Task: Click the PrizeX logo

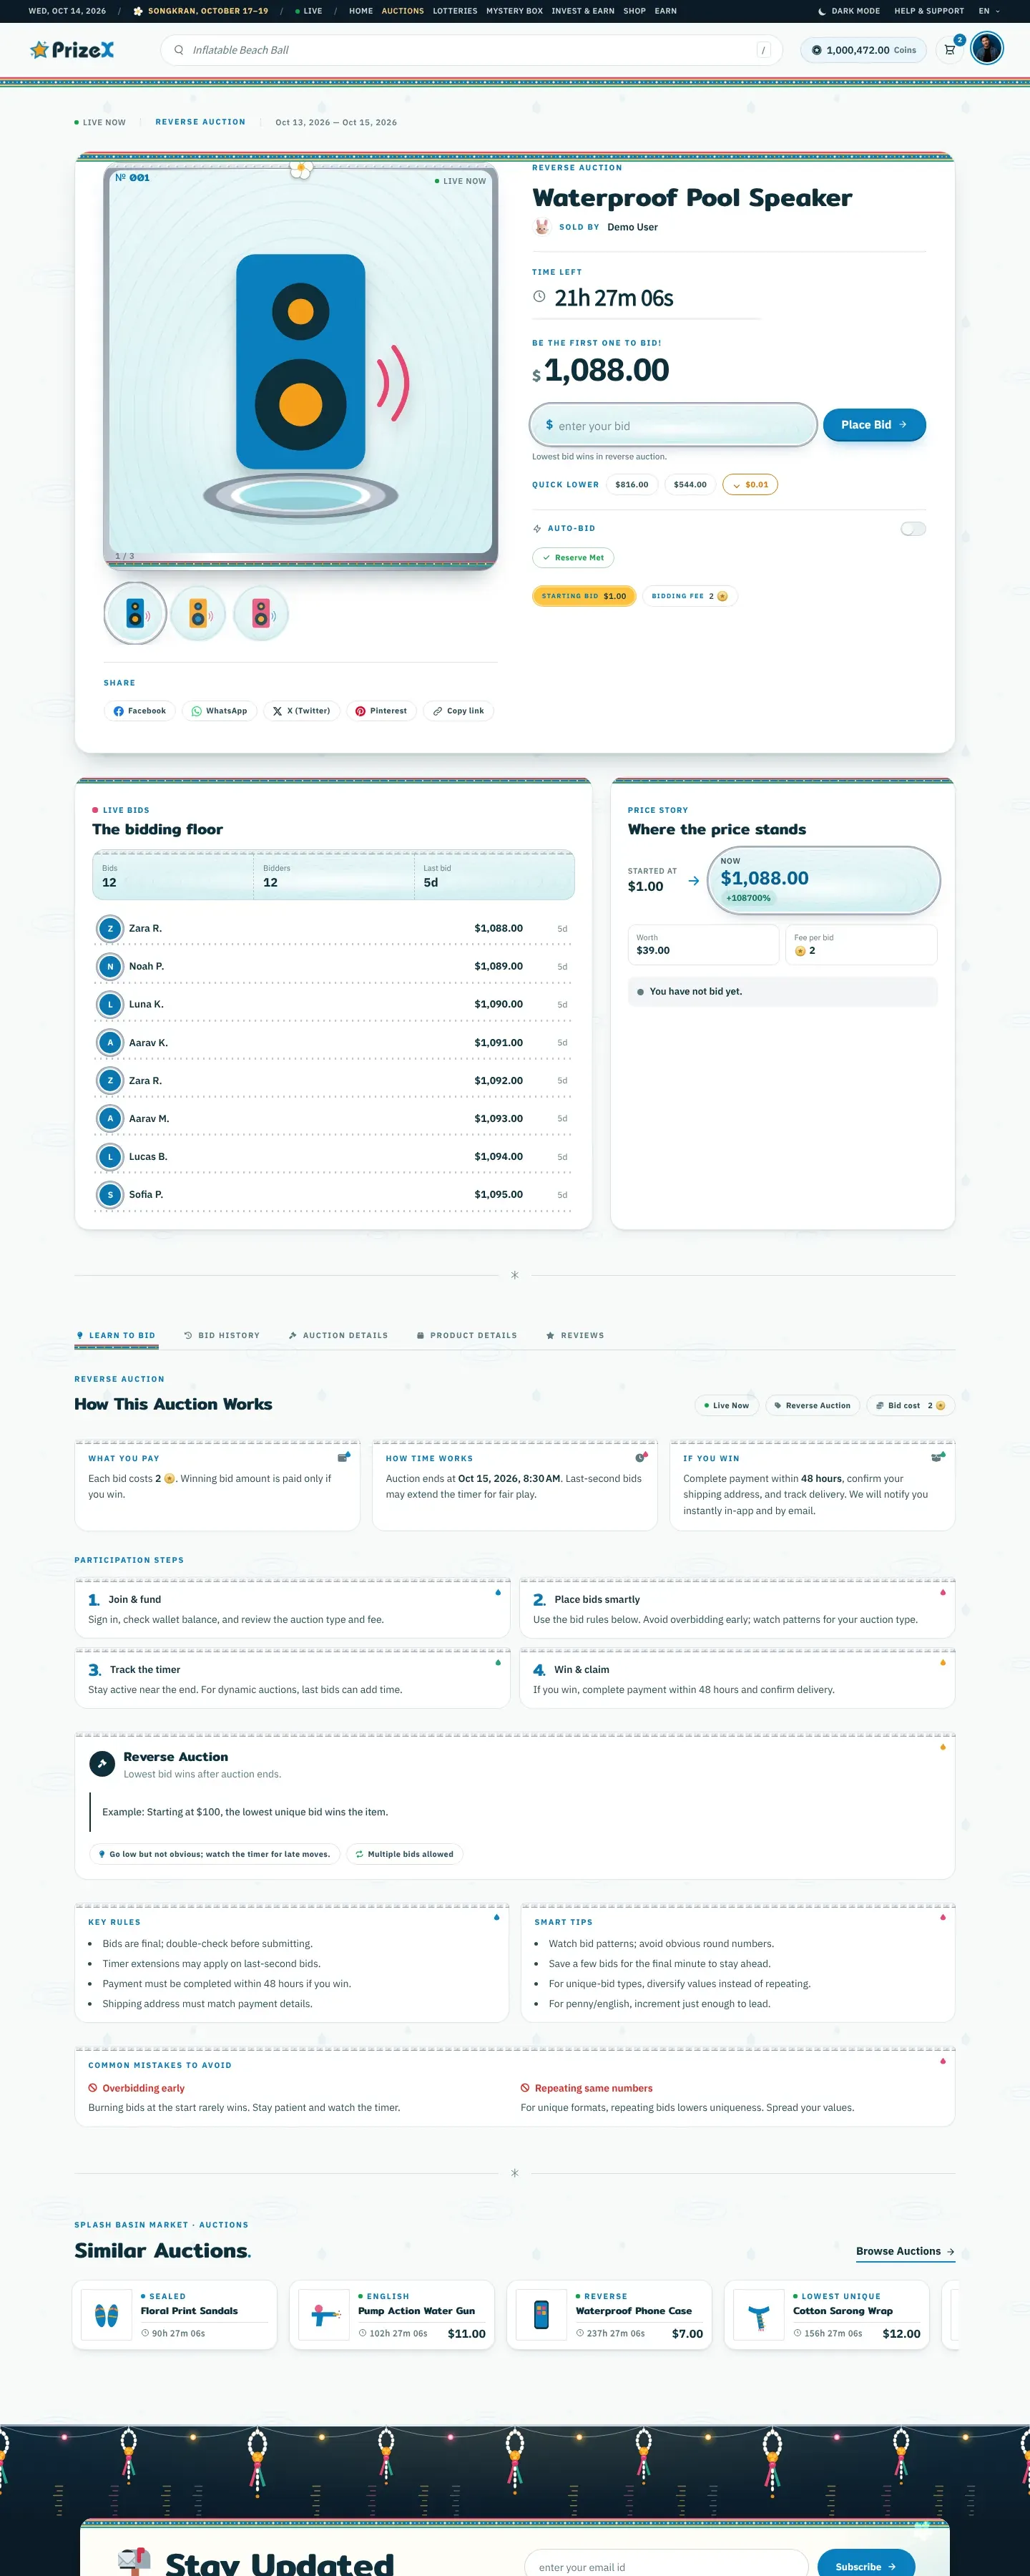Action: click(72, 50)
